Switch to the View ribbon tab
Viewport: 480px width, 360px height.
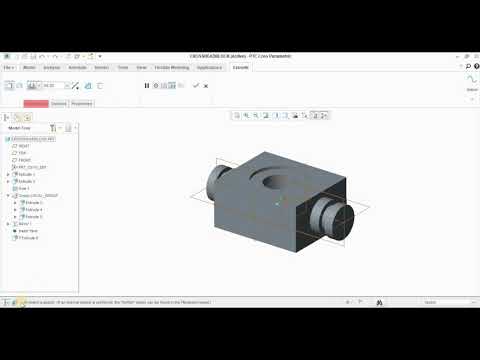[141, 68]
